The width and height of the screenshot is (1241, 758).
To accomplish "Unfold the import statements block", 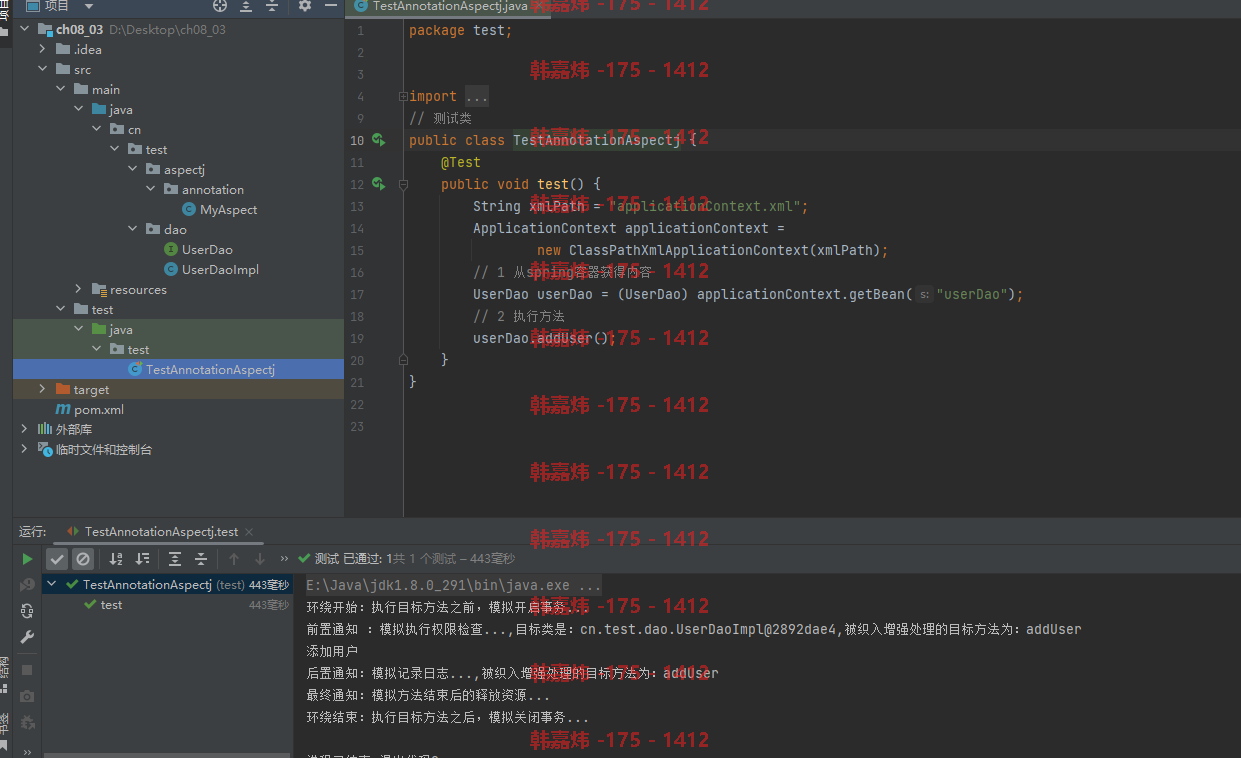I will point(403,96).
